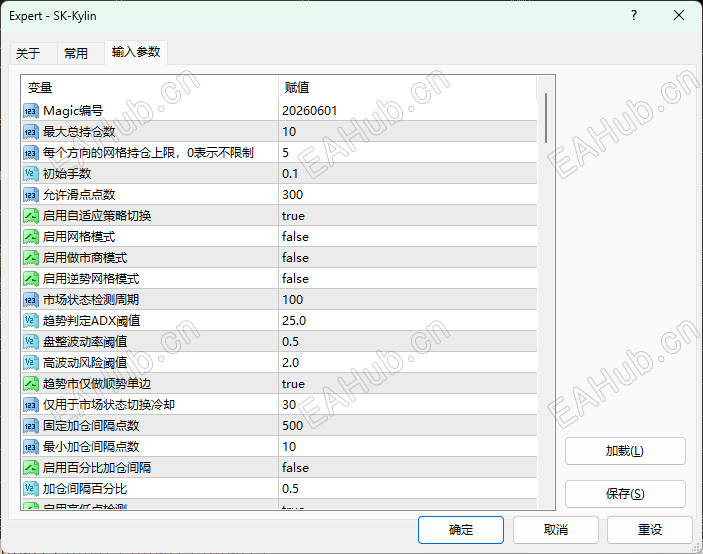Click the decimal icon beside 盘整波动率阈值

pos(30,342)
